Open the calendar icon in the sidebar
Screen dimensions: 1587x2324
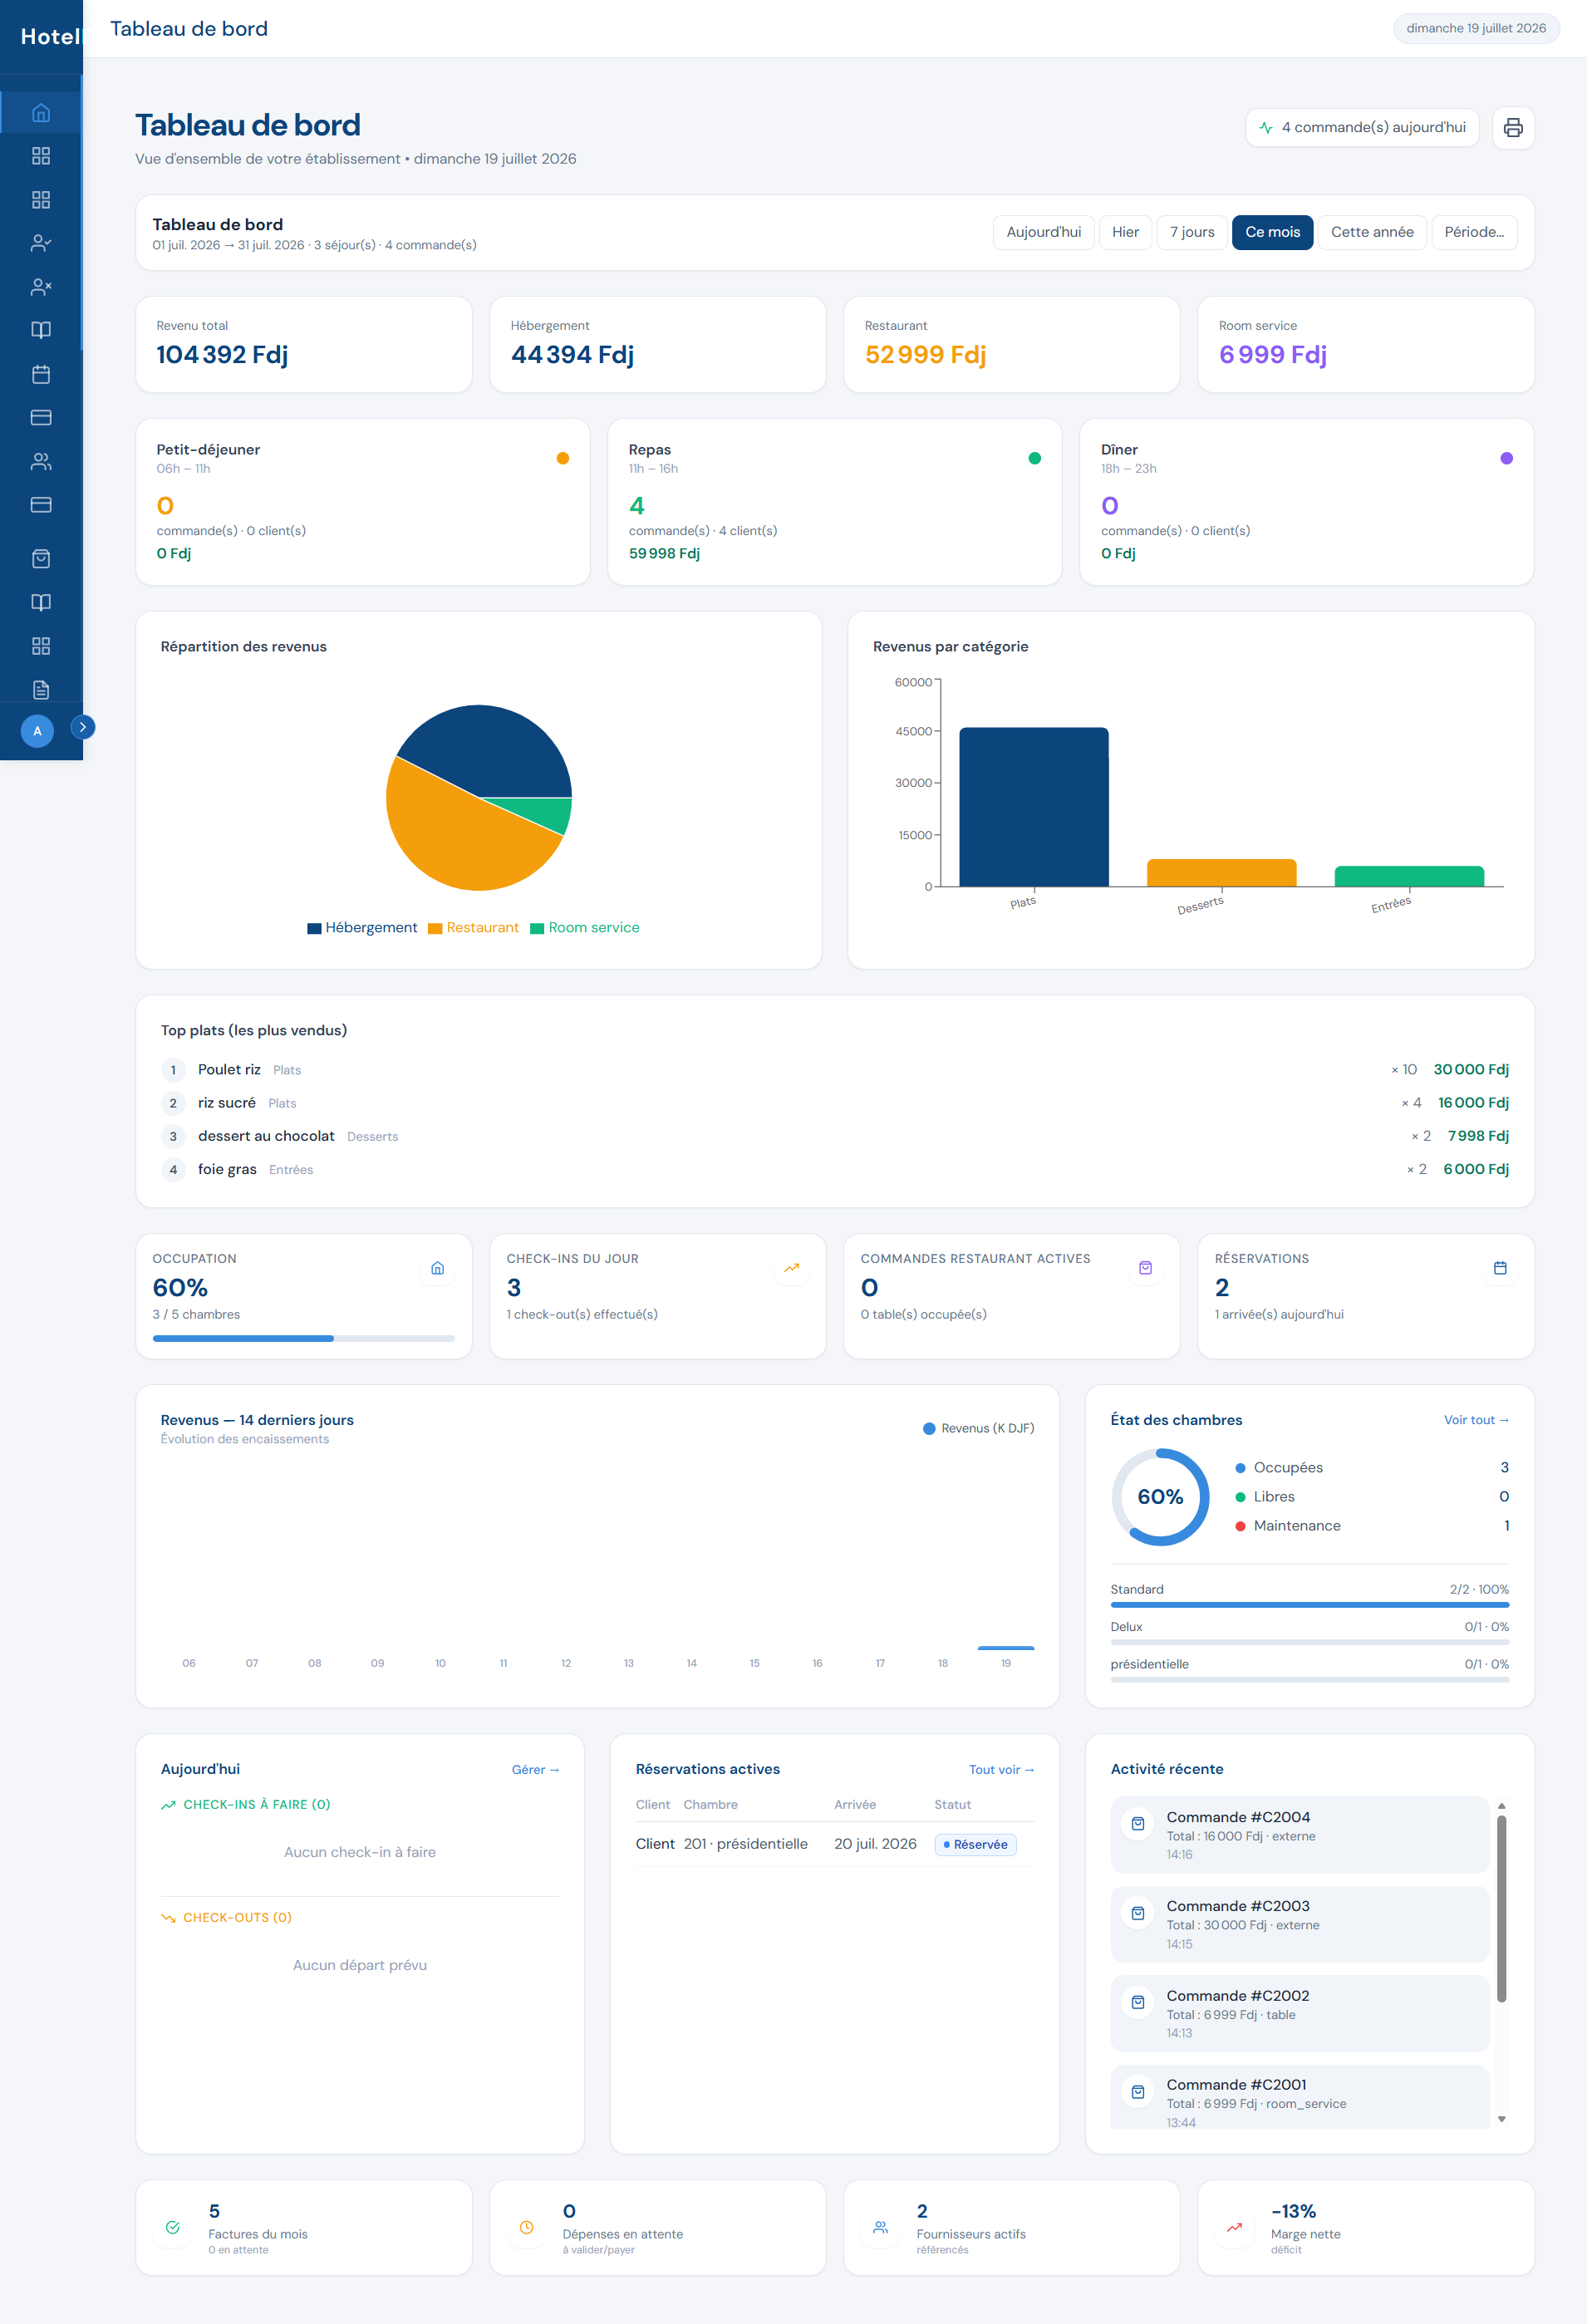(x=41, y=374)
